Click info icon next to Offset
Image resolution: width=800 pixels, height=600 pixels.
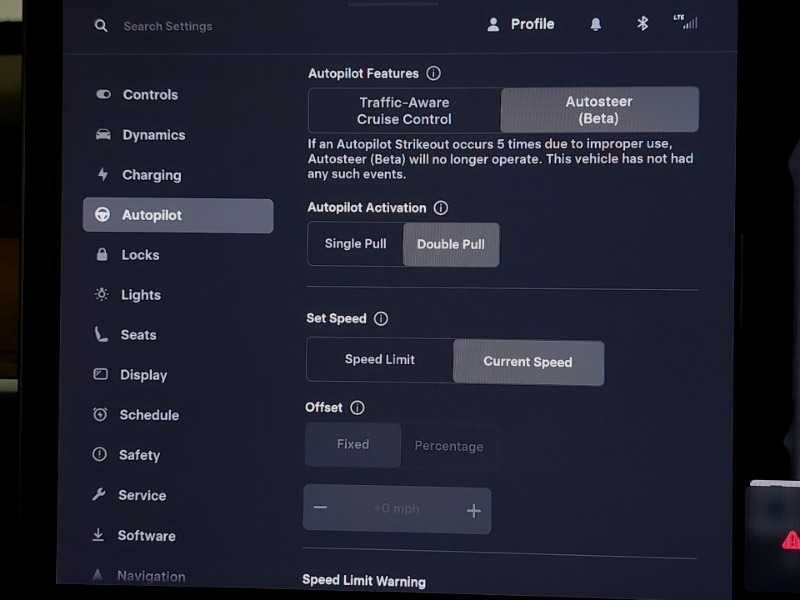357,408
